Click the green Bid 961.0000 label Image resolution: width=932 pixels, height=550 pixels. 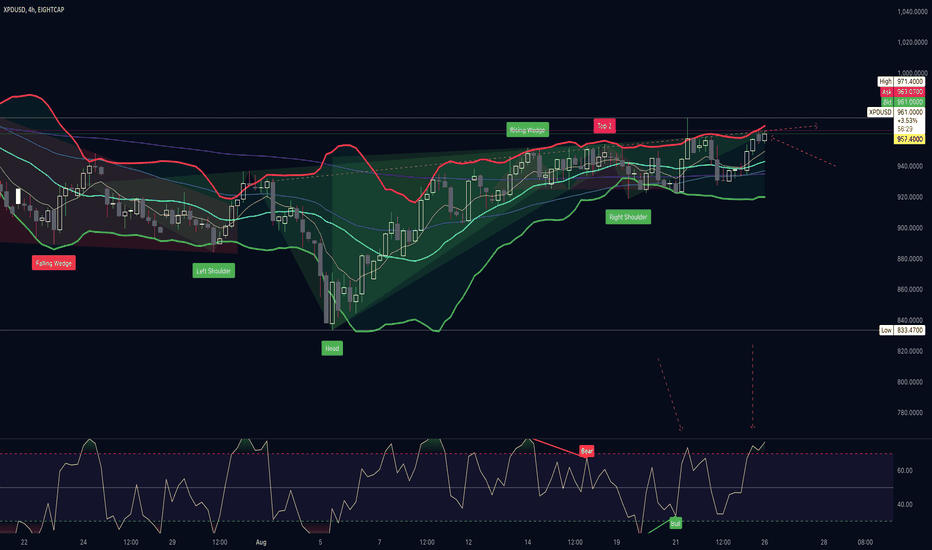[902, 102]
